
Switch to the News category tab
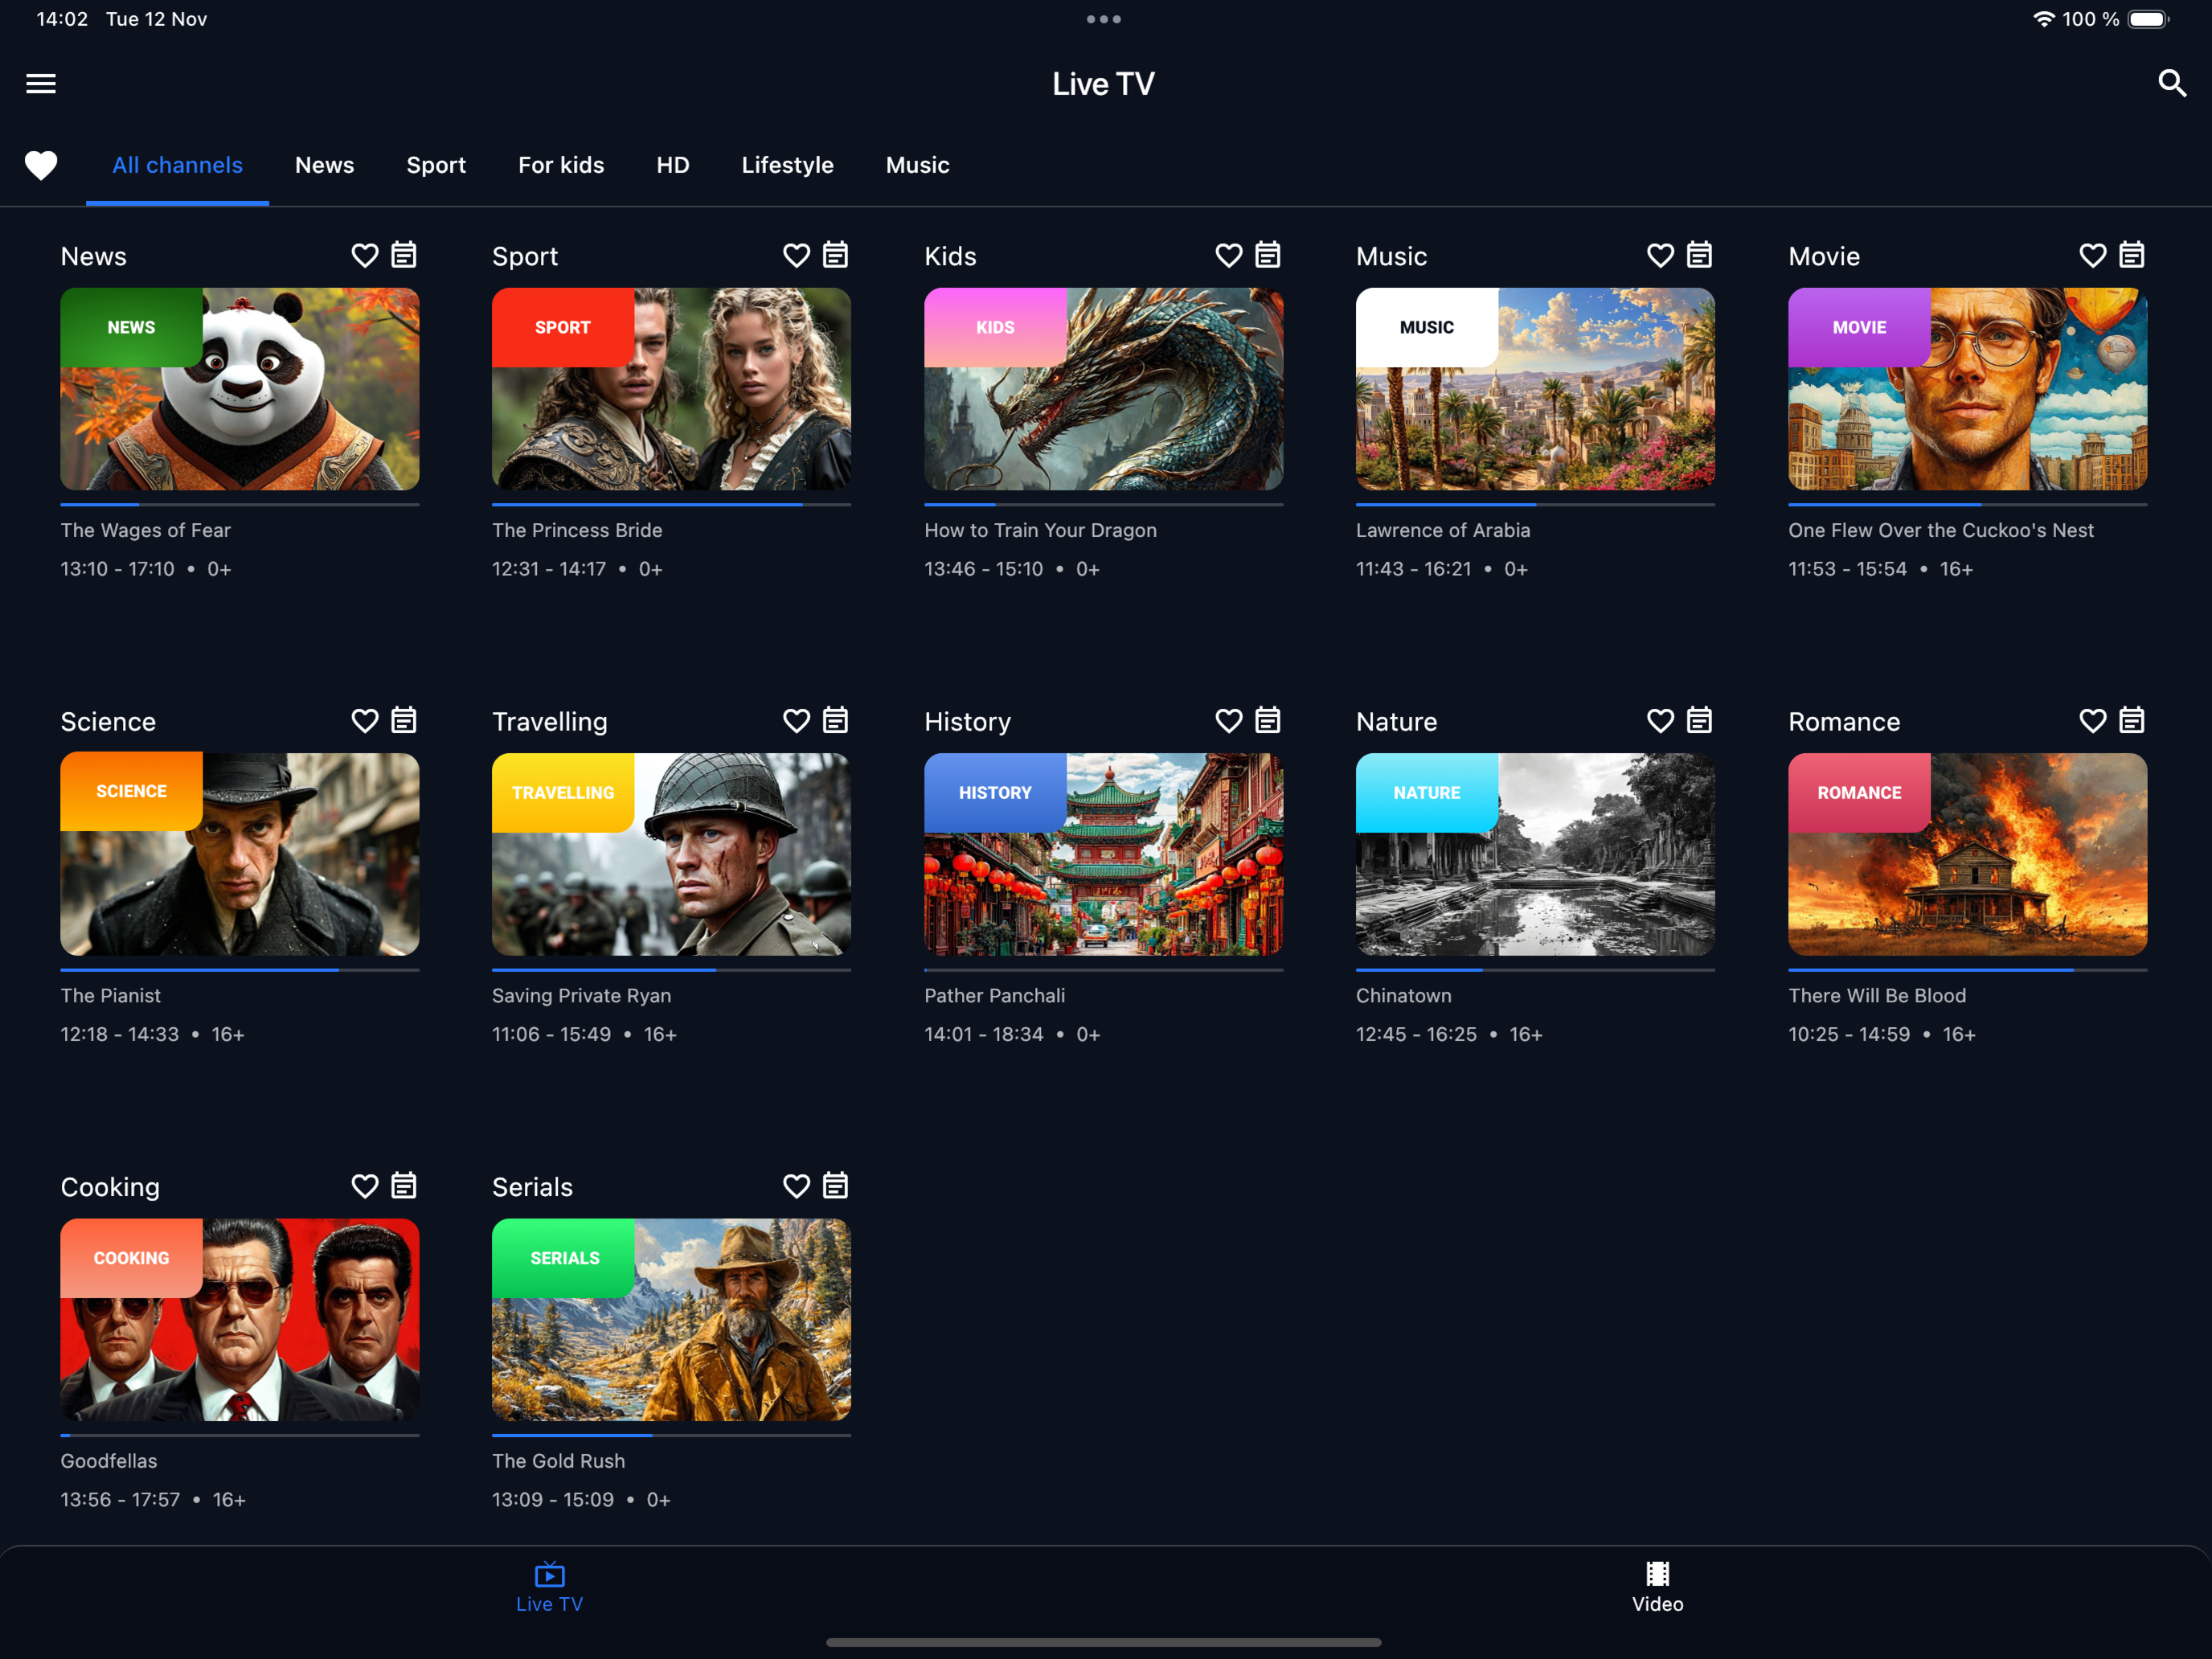(324, 165)
